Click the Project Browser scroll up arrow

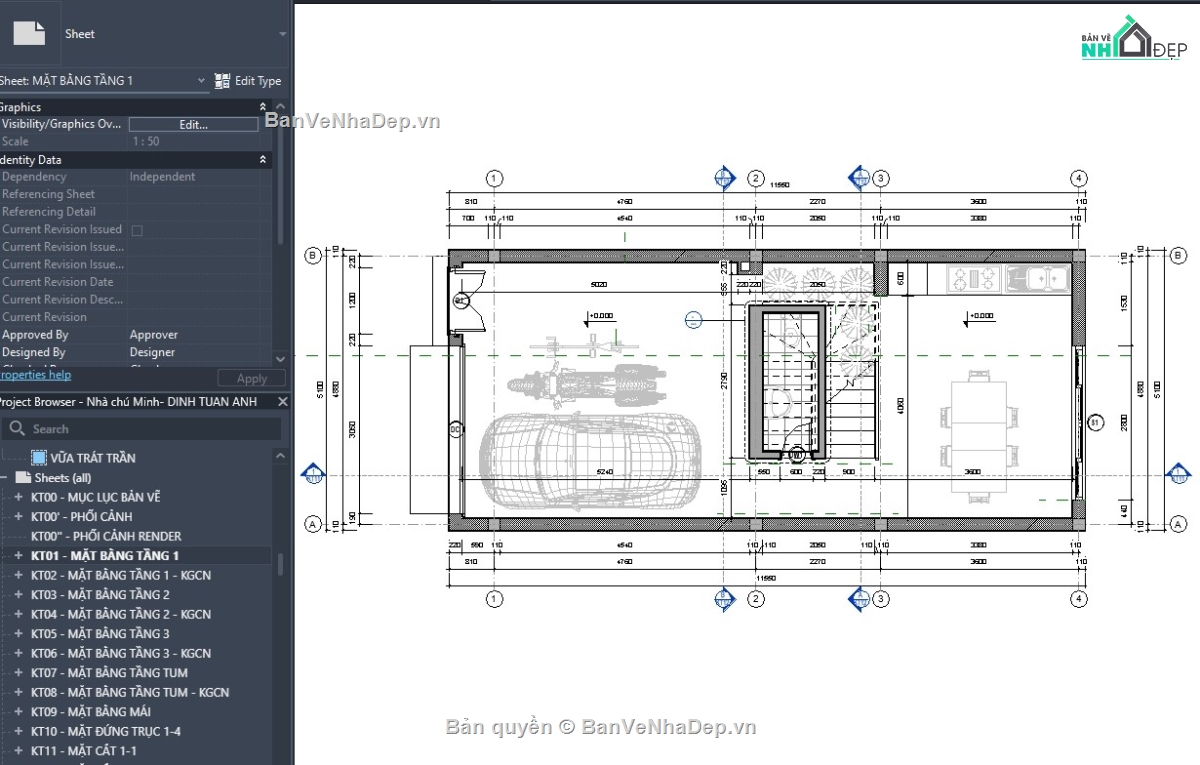coord(281,456)
